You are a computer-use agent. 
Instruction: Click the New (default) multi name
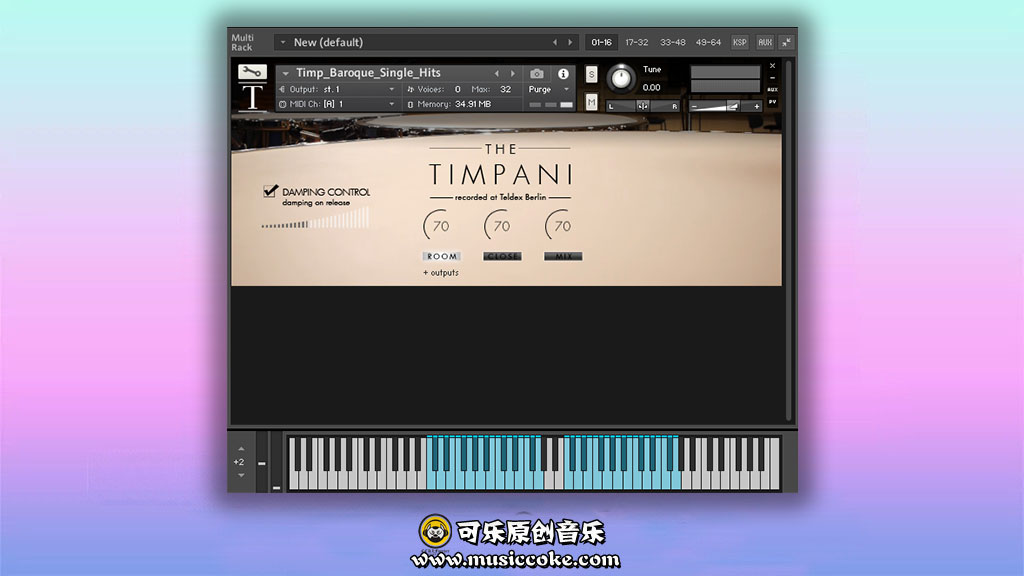pos(328,42)
